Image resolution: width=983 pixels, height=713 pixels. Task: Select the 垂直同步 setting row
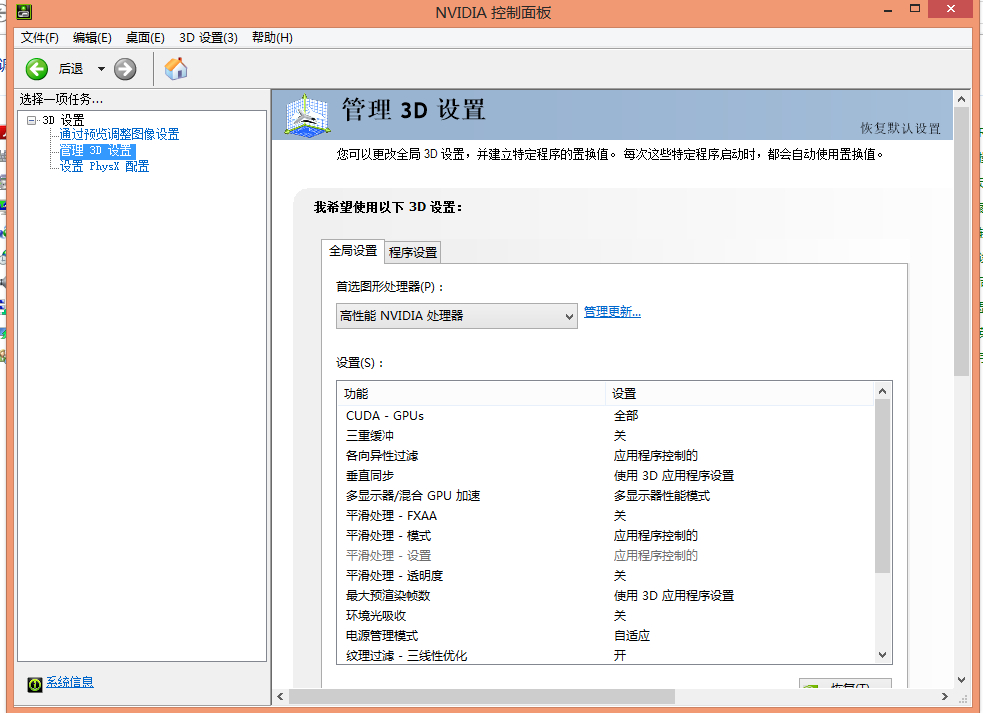click(x=605, y=476)
